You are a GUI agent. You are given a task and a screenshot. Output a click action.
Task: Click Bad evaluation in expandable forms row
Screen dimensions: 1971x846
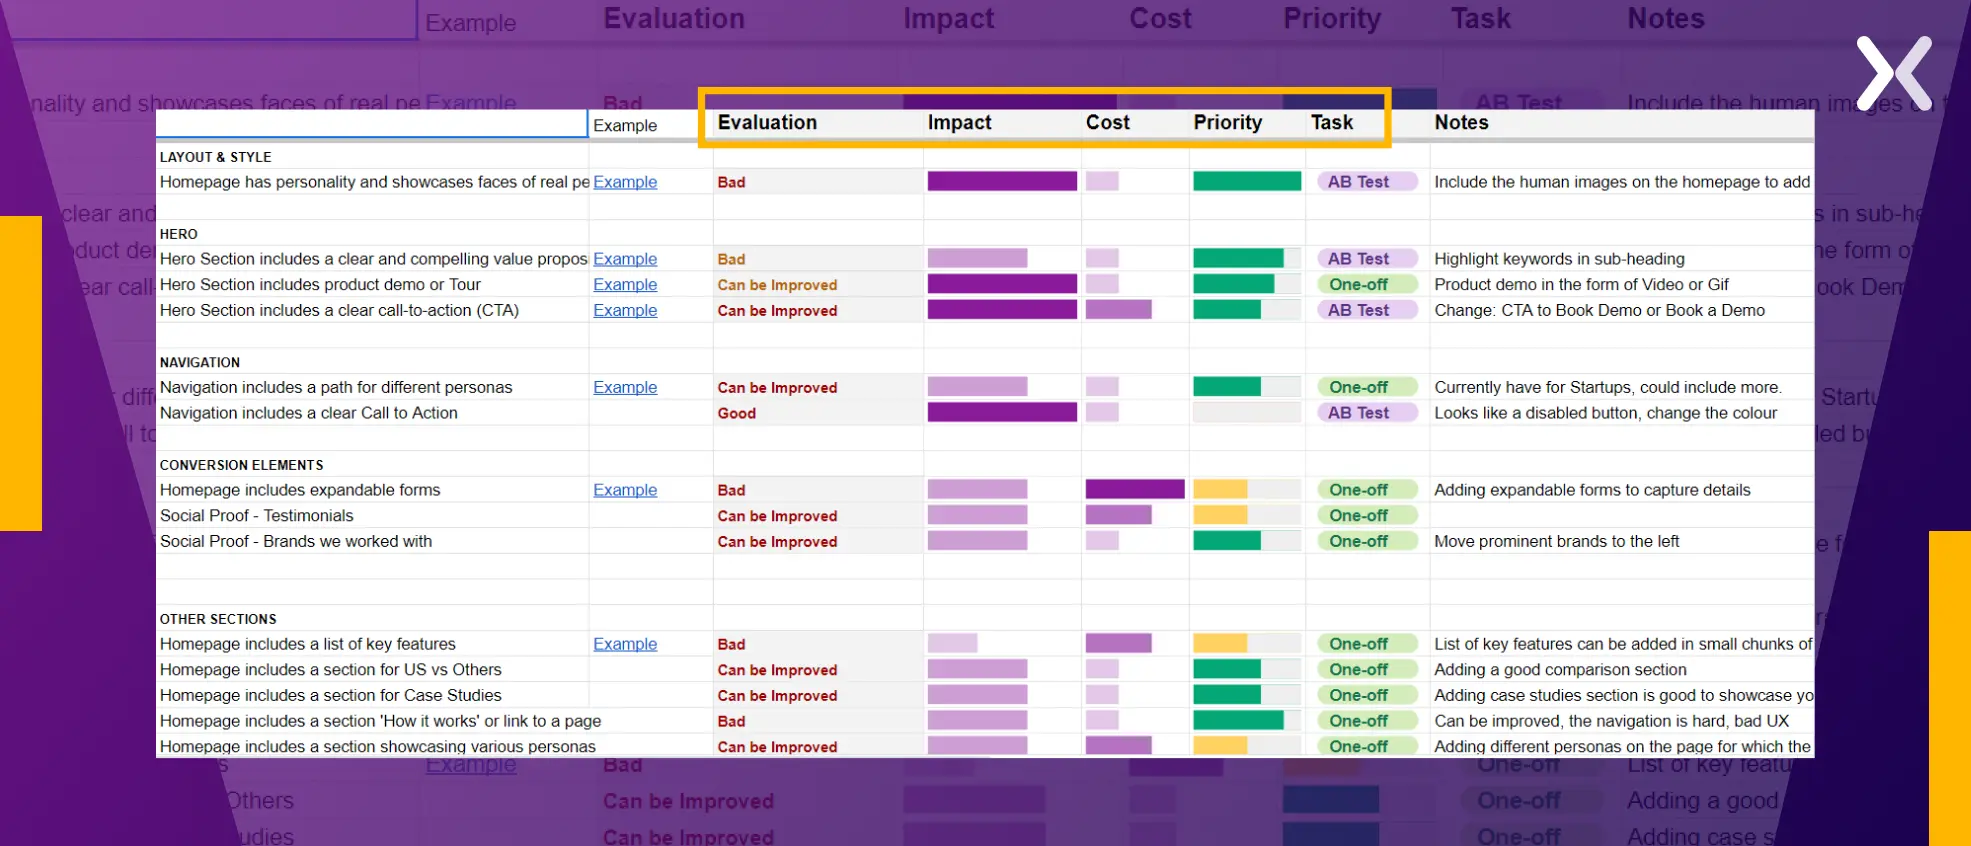[x=731, y=490]
